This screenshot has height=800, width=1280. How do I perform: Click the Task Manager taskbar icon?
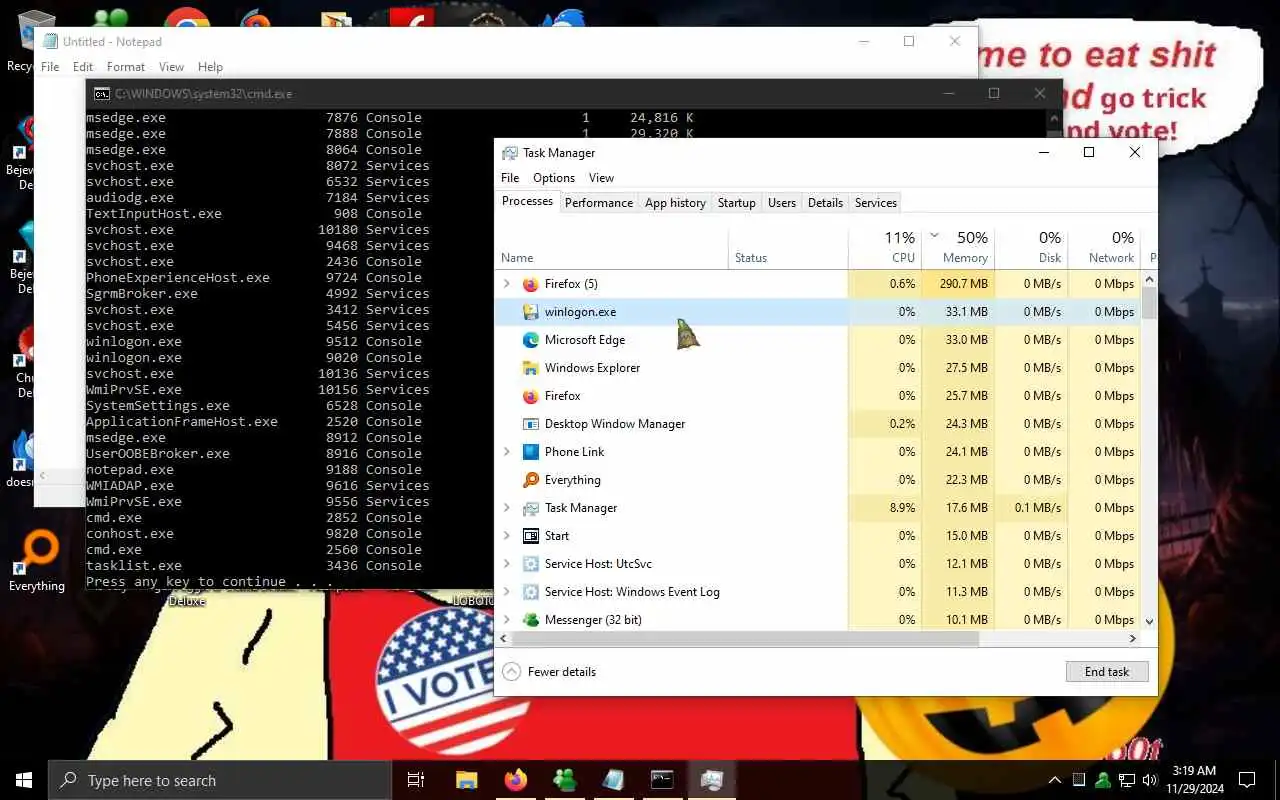711,780
